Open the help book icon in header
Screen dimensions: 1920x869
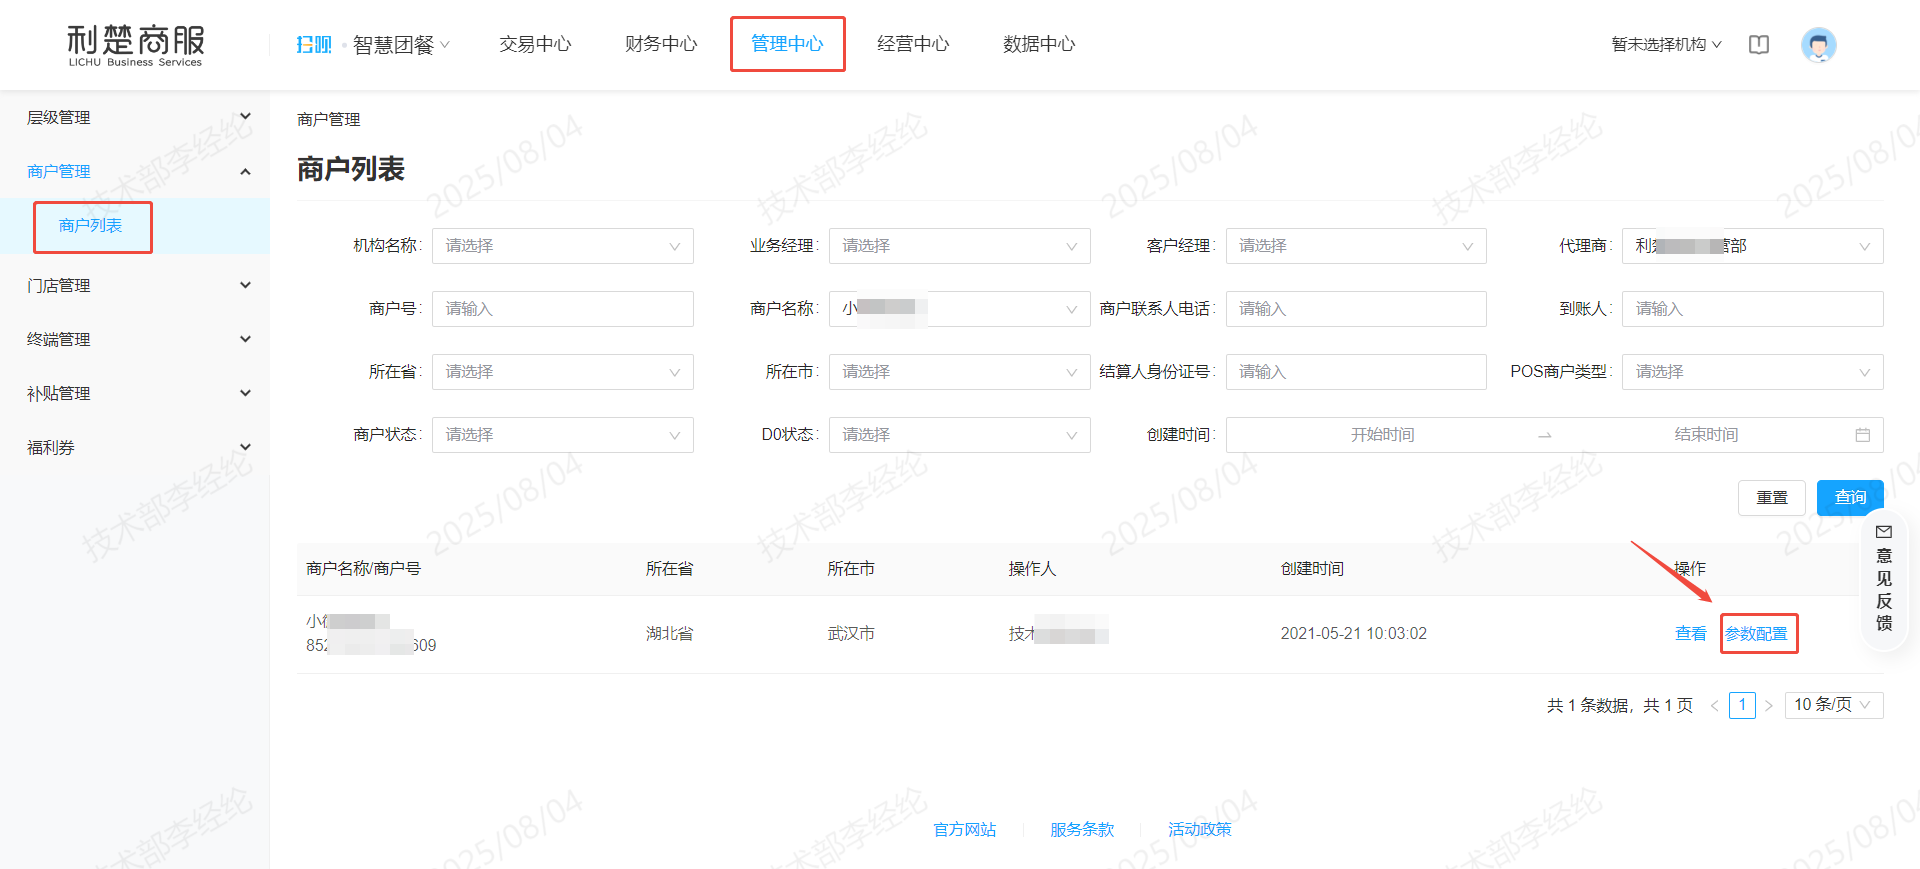click(1758, 45)
